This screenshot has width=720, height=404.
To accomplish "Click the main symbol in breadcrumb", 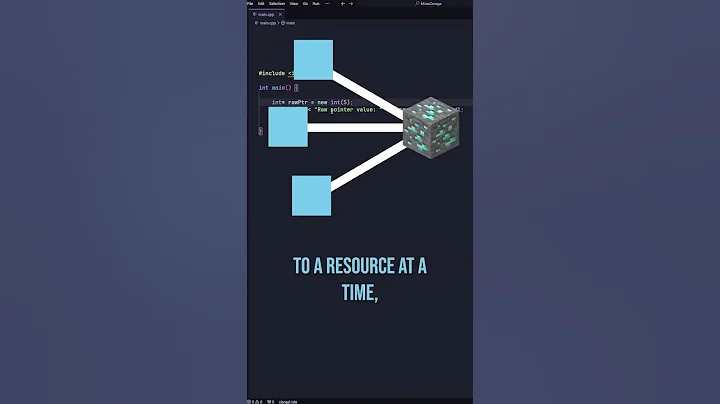I will click(x=288, y=23).
